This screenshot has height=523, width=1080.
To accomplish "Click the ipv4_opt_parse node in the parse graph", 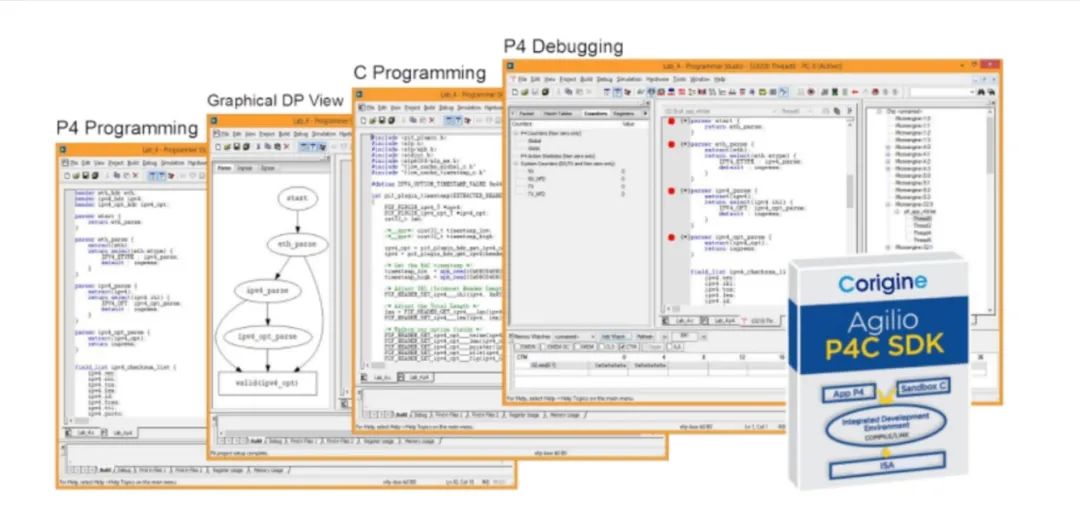I will [268, 337].
